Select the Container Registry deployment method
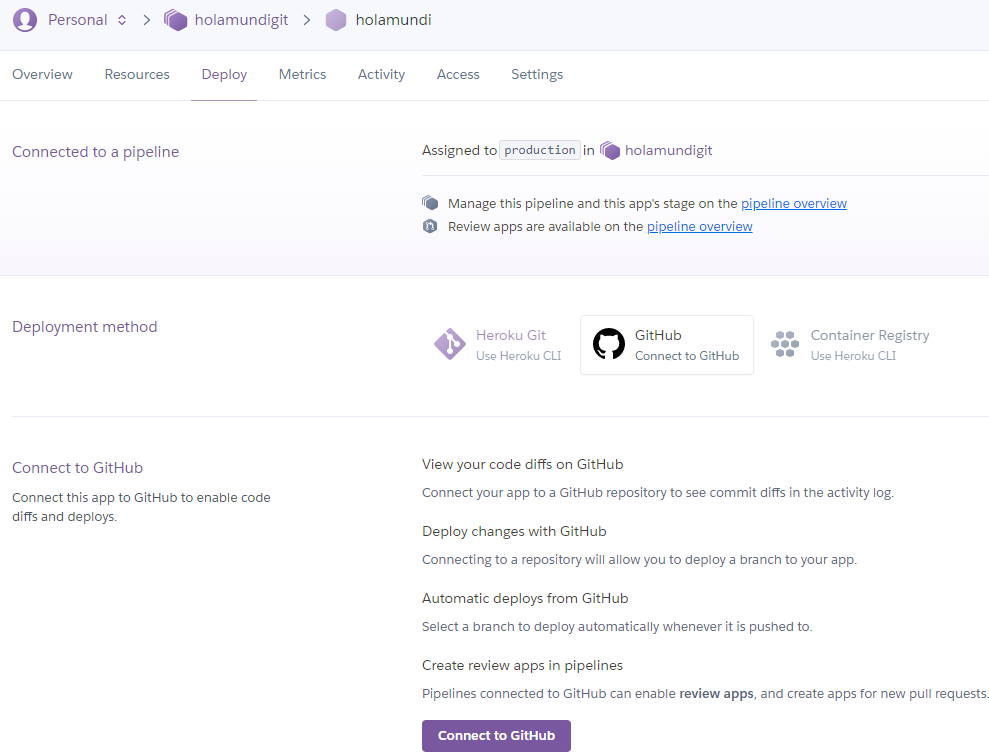This screenshot has height=754, width=989. [x=849, y=344]
